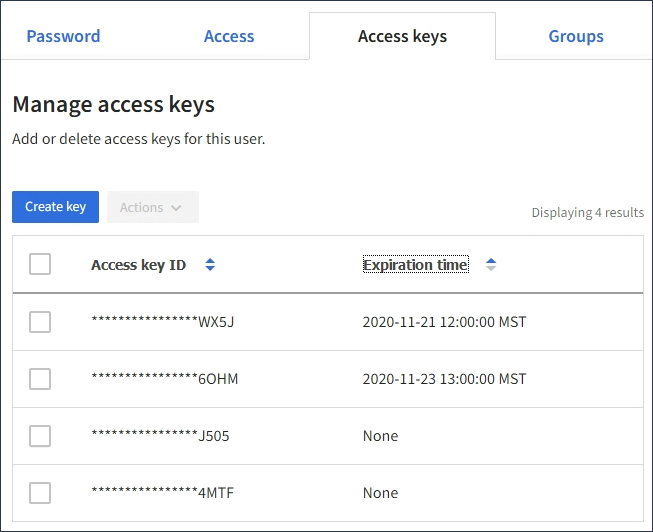The width and height of the screenshot is (653, 532).
Task: Switch to the Password tab
Action: [x=63, y=37]
